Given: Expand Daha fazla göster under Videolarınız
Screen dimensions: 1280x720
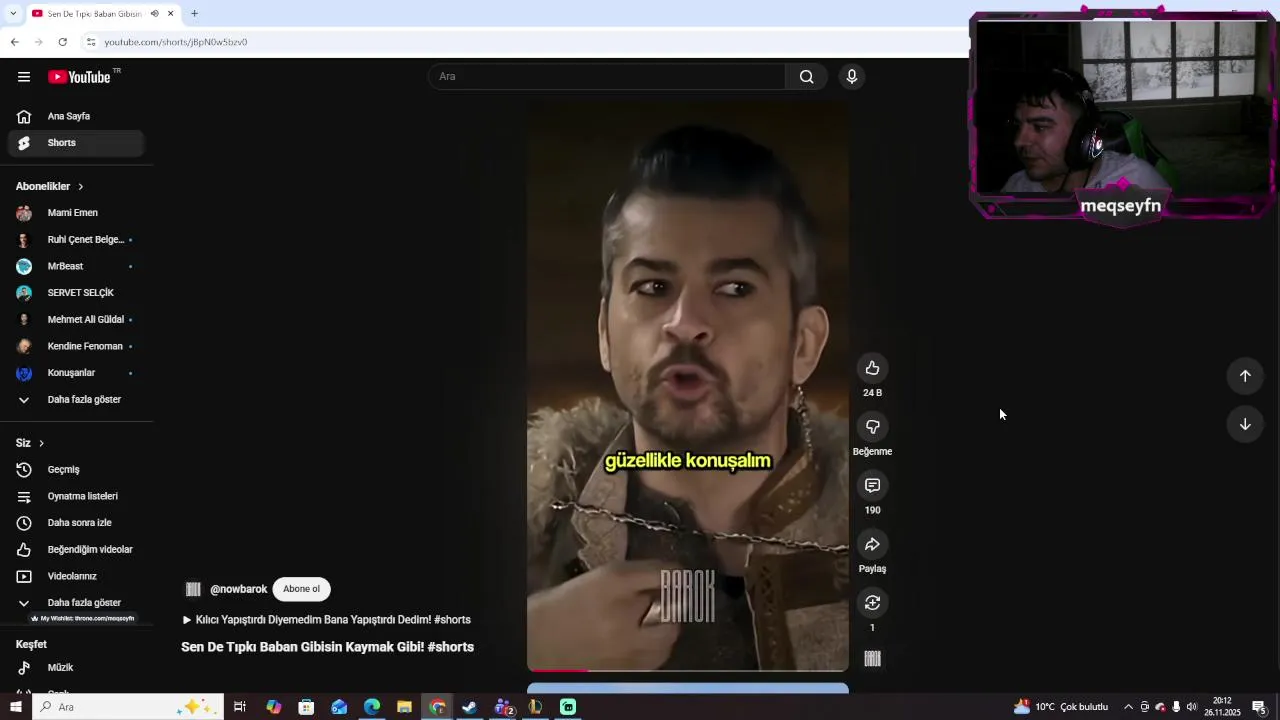Looking at the screenshot, I should click(76, 603).
